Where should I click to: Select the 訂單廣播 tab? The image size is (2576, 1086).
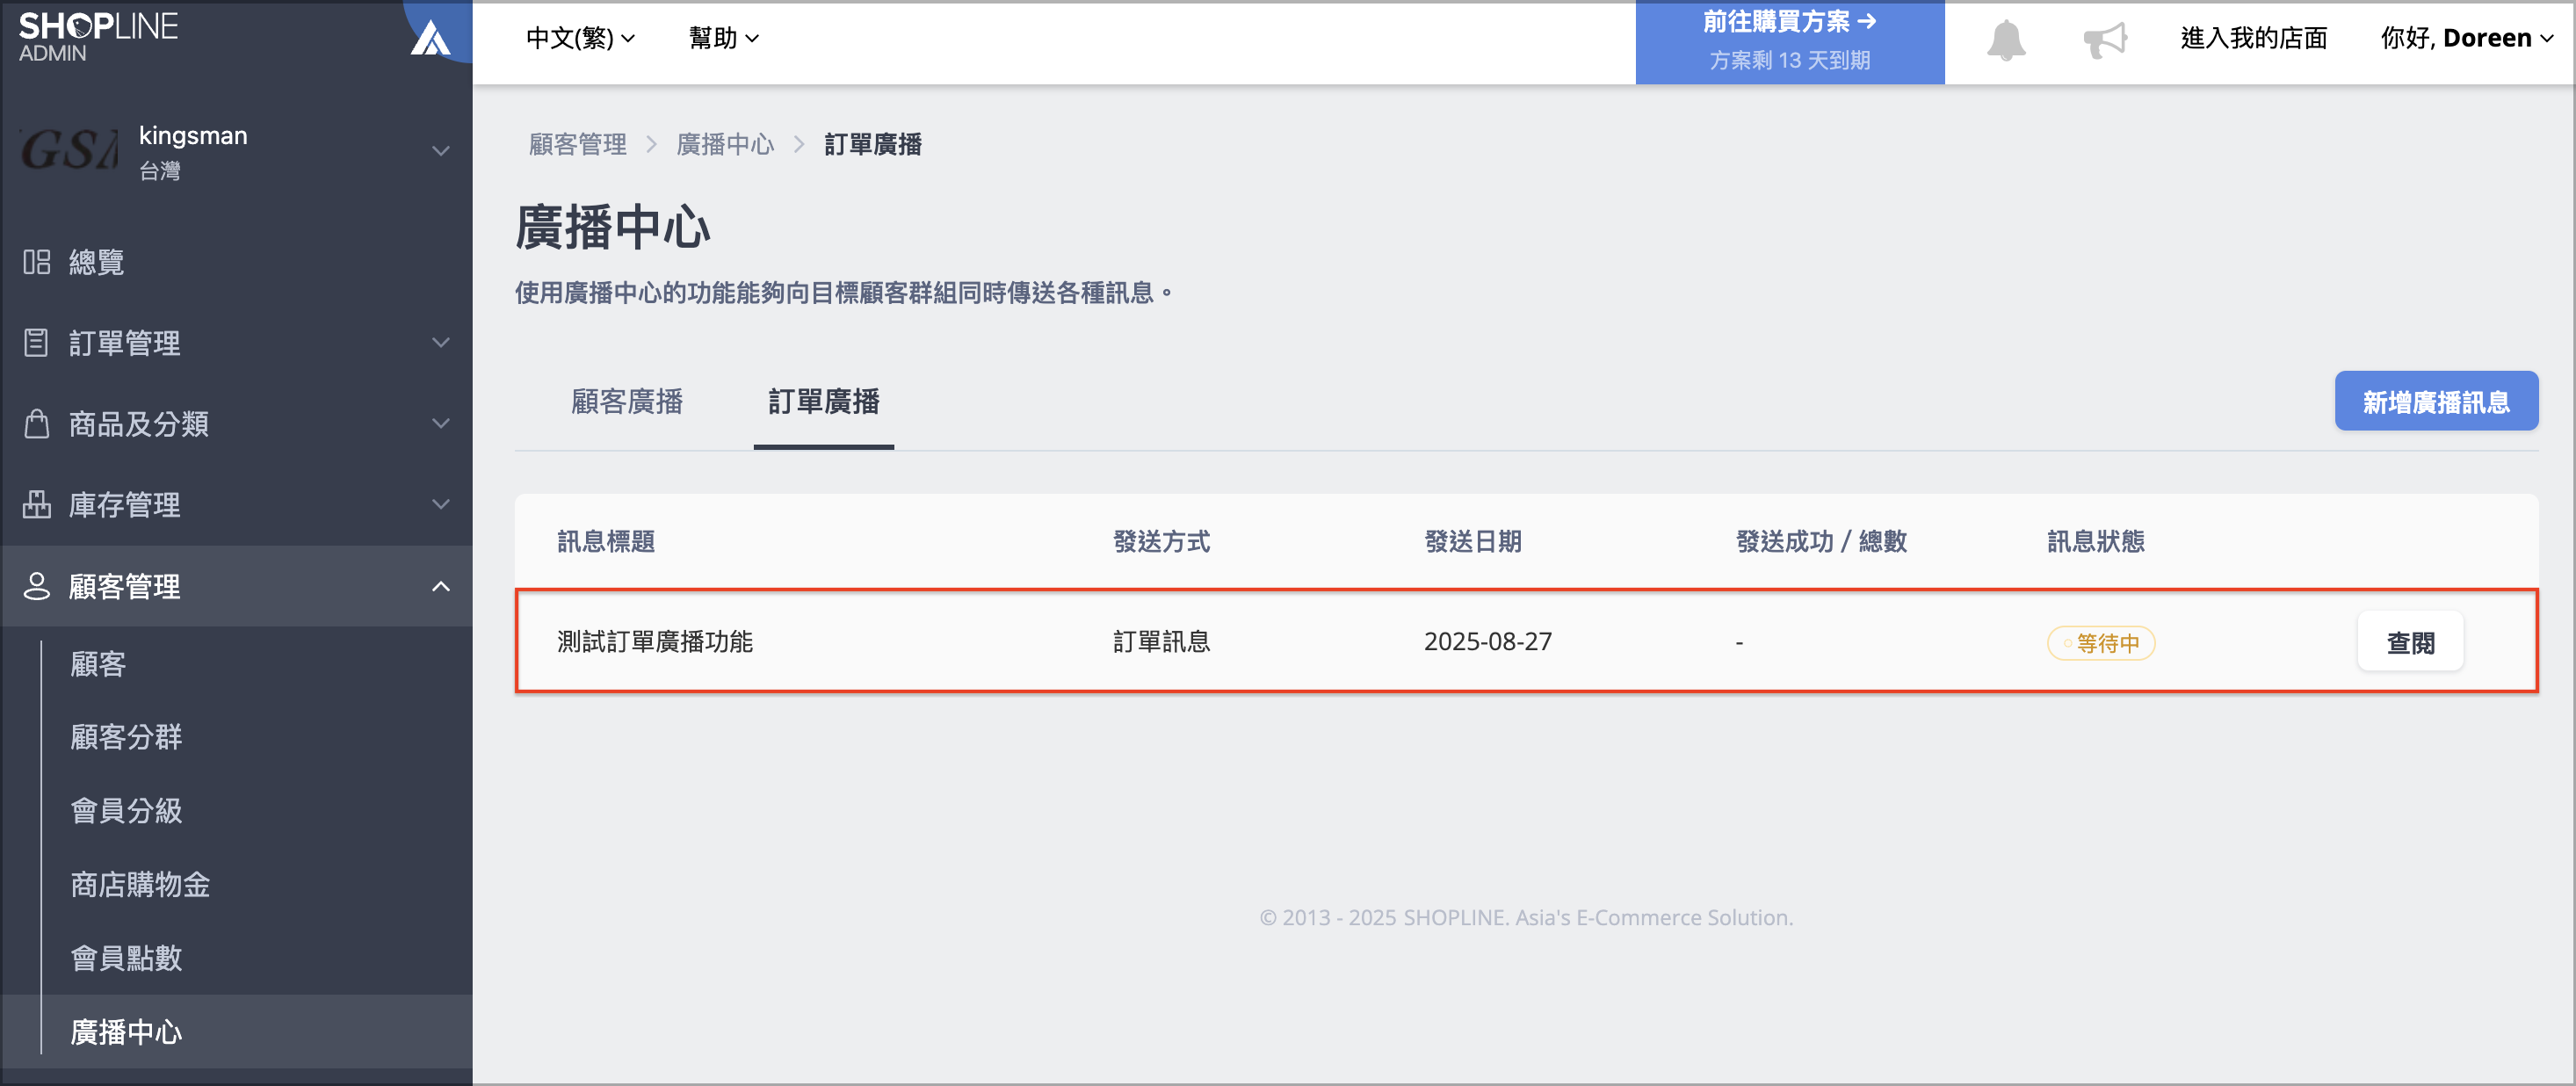[x=824, y=402]
